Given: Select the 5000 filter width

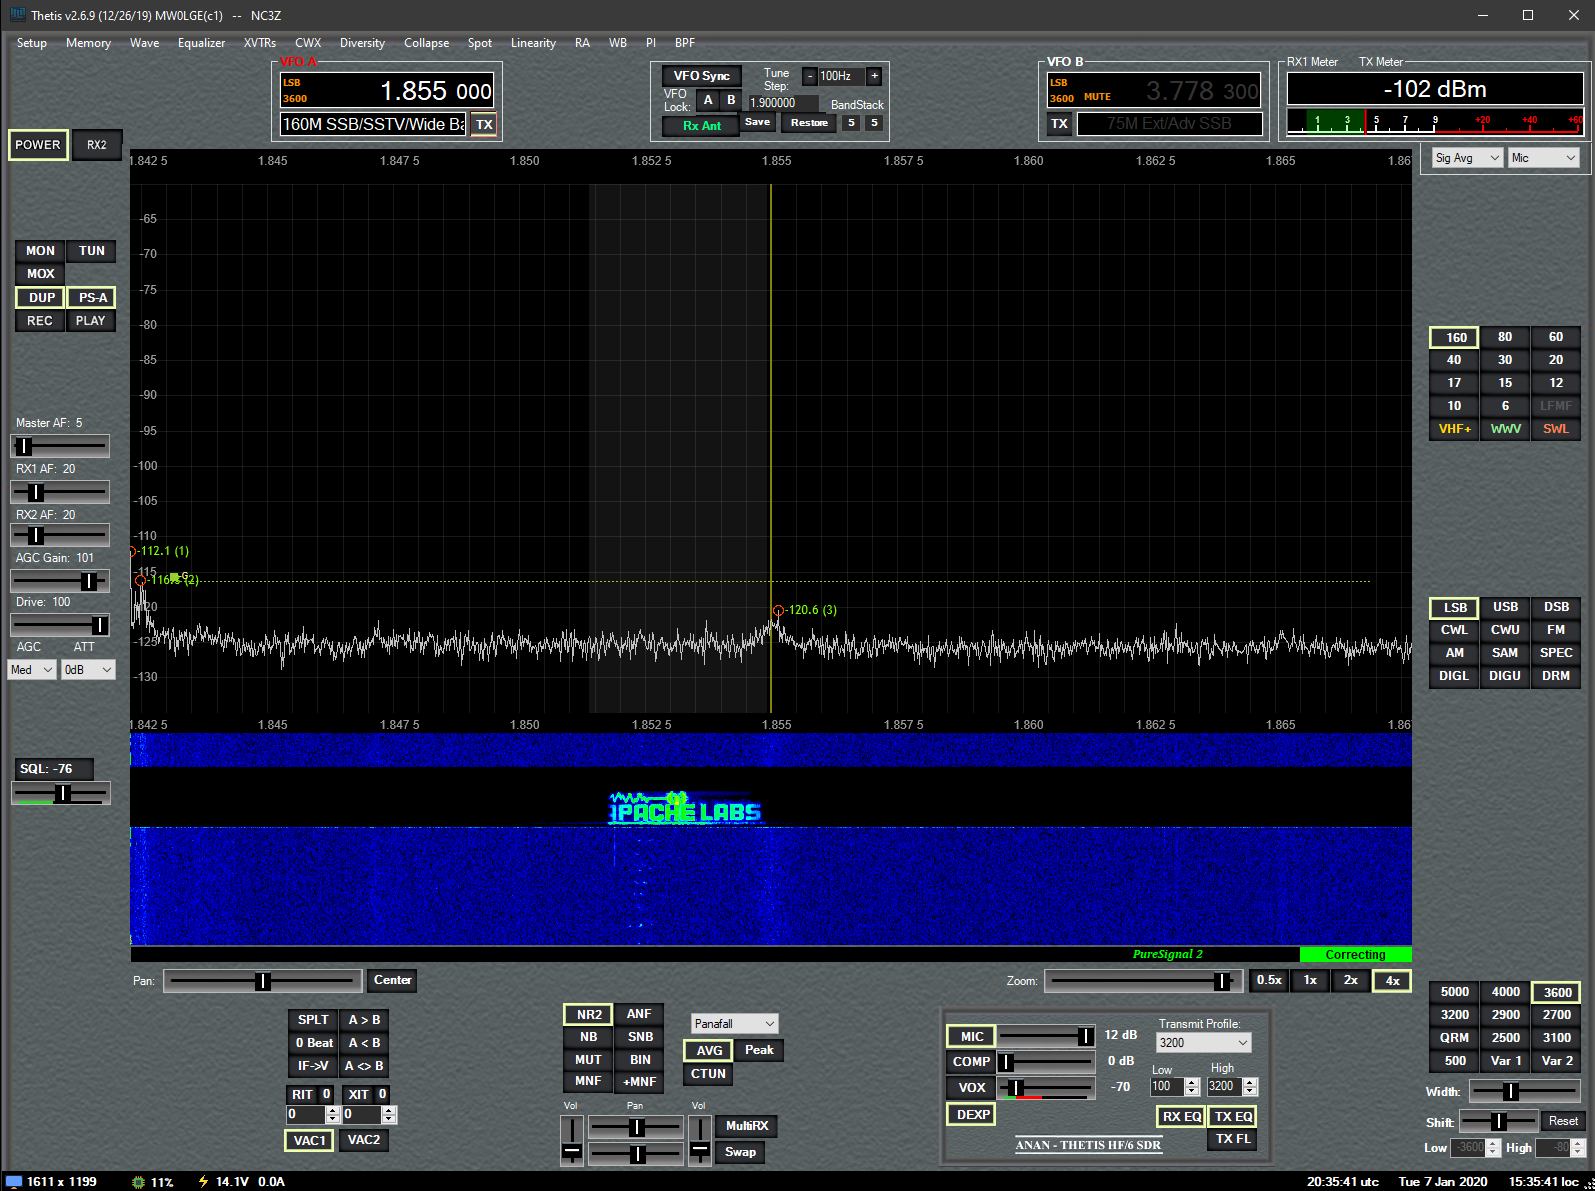Looking at the screenshot, I should tap(1455, 993).
